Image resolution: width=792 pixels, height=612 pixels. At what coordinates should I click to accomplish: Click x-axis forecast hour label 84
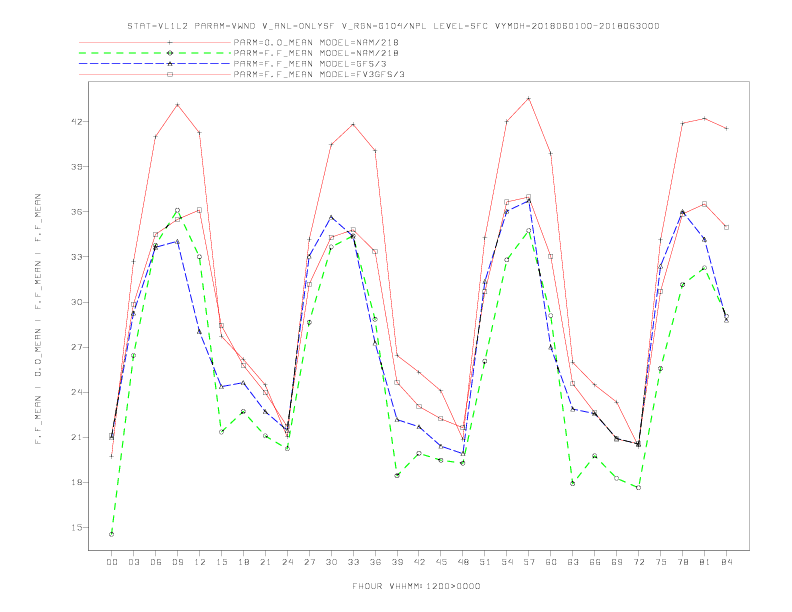726,562
